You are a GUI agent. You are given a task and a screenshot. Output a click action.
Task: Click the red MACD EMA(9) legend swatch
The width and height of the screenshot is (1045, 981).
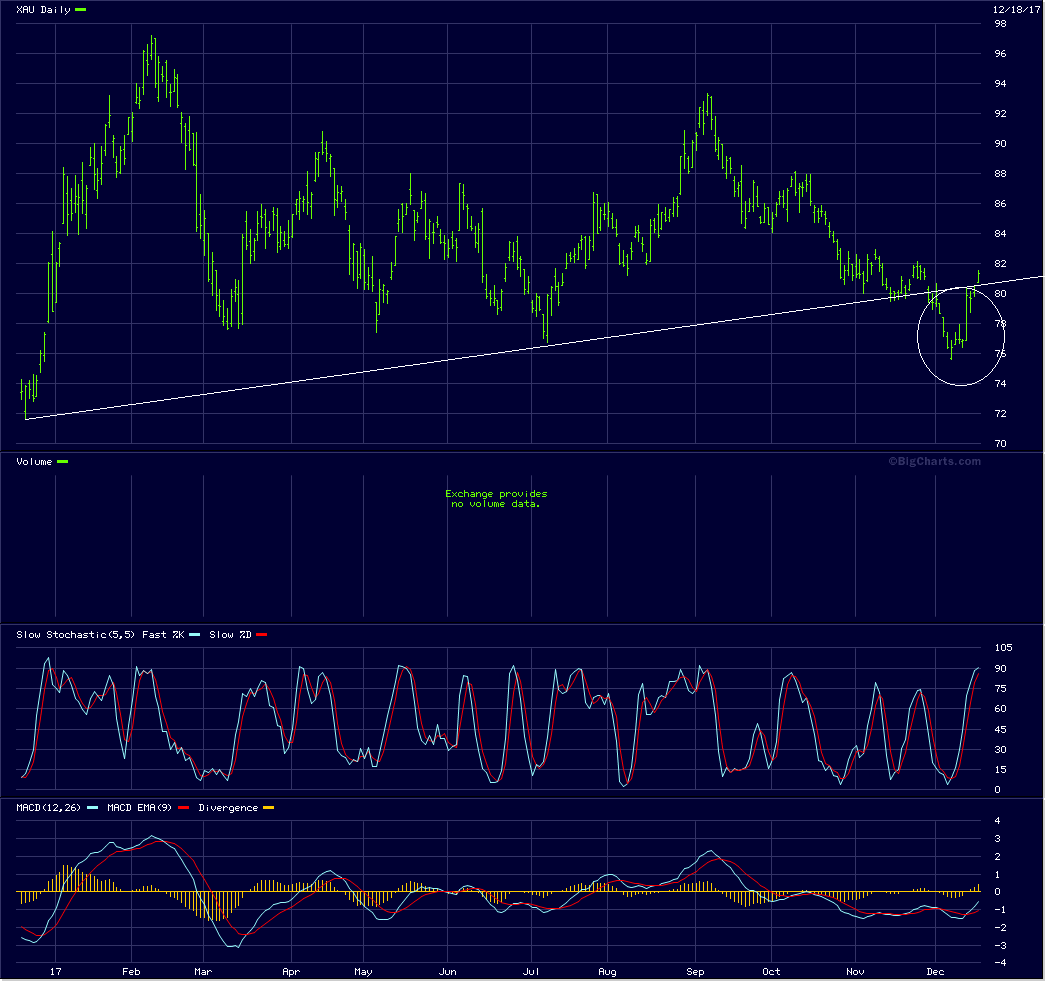pos(184,807)
